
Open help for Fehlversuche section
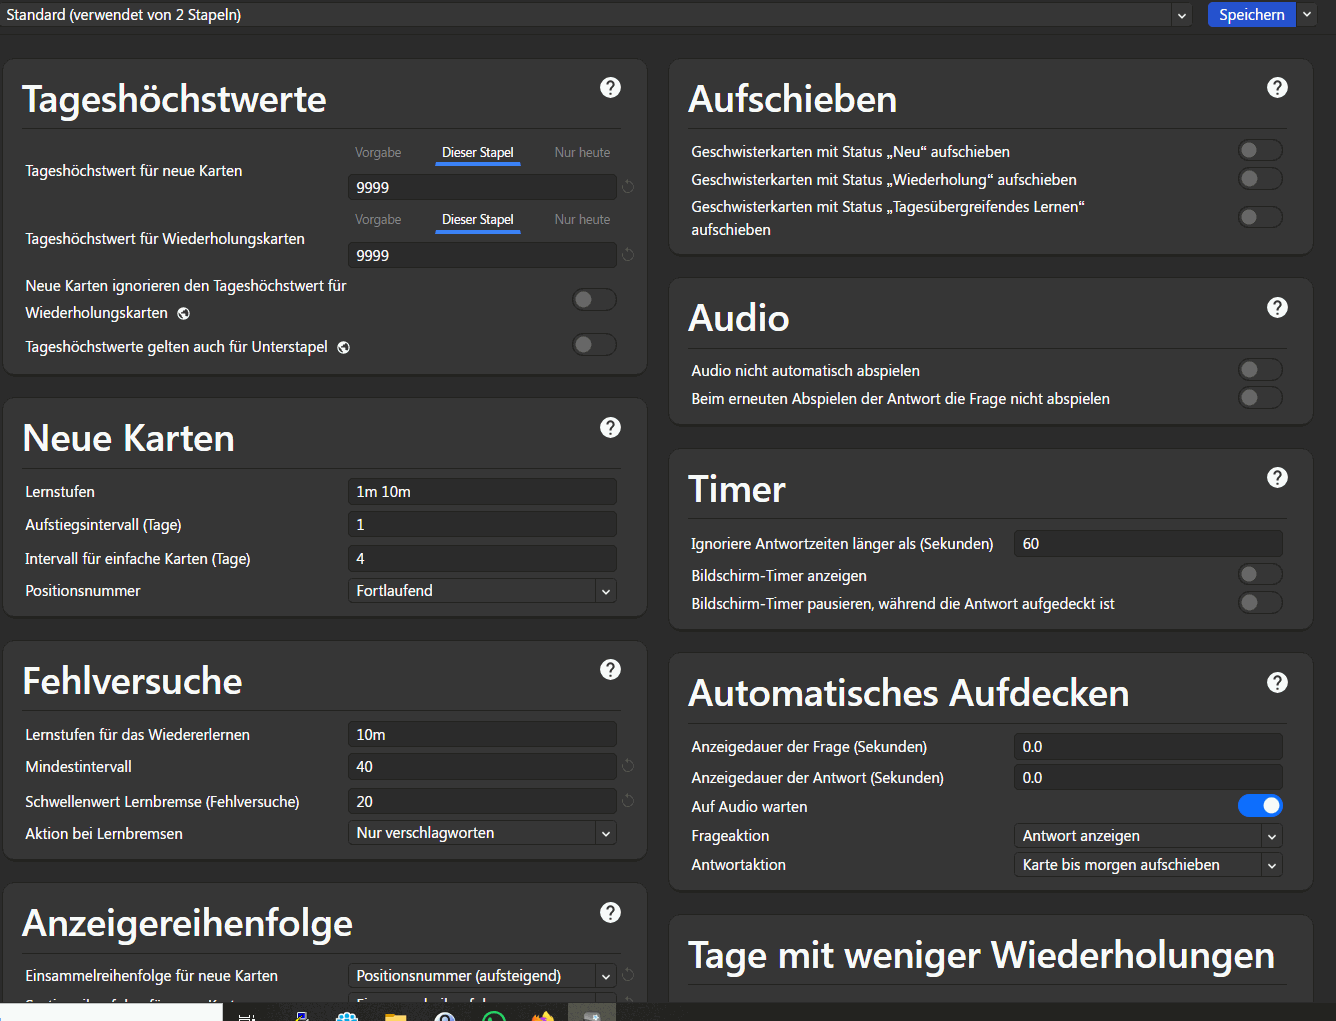[x=610, y=670]
